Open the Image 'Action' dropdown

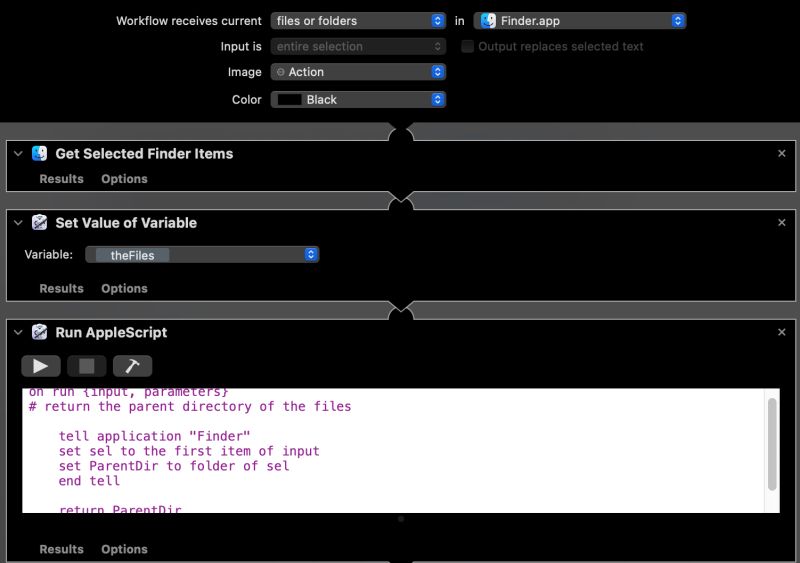point(358,72)
